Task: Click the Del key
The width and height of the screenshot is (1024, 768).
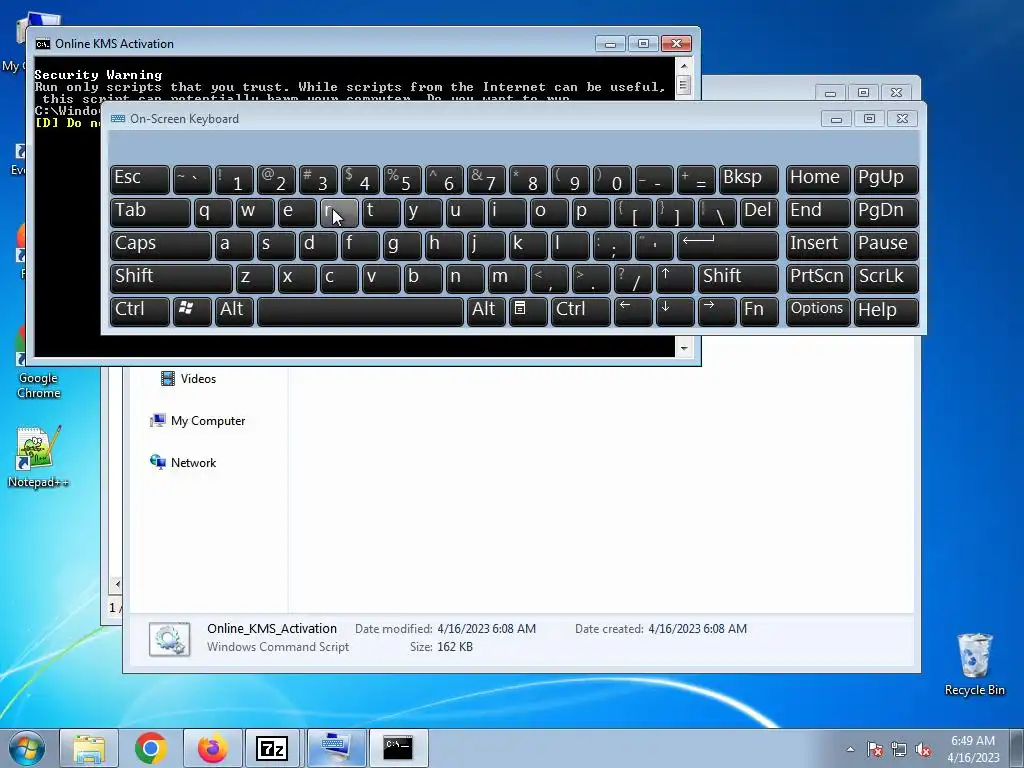Action: [759, 212]
